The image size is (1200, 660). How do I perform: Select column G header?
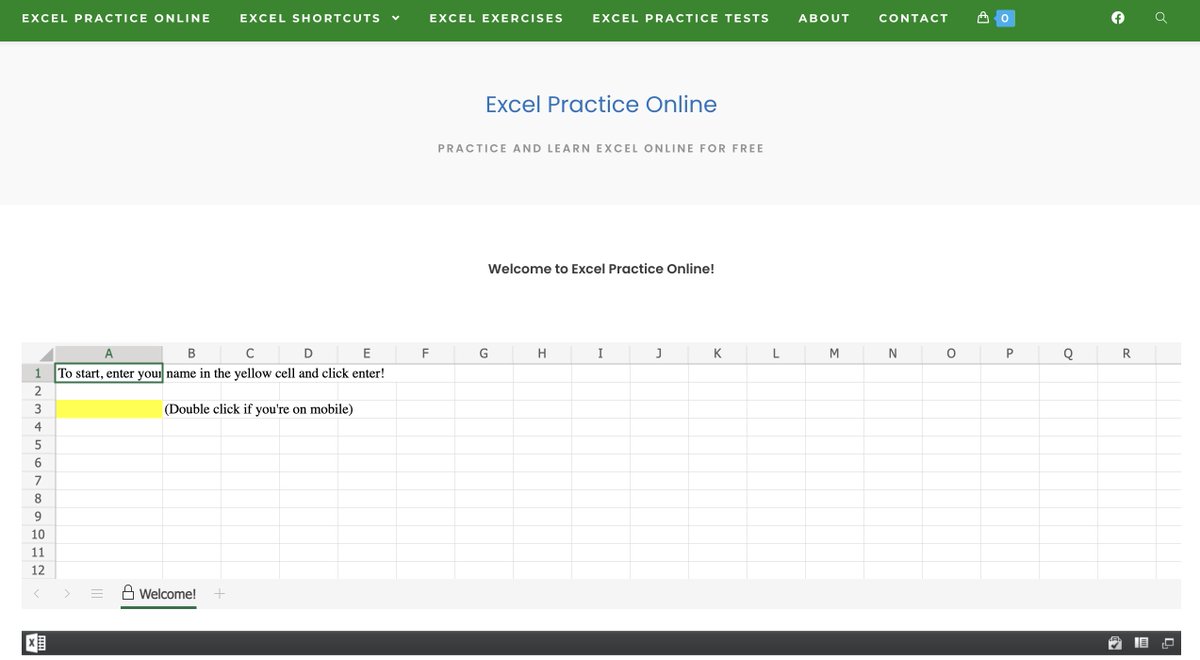[x=484, y=353]
